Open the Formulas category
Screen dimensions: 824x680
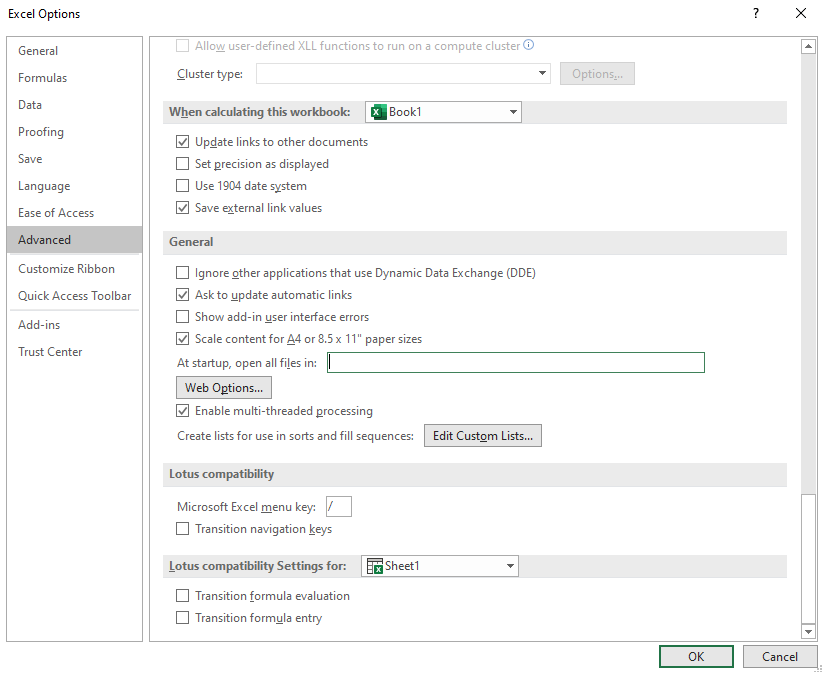74,78
